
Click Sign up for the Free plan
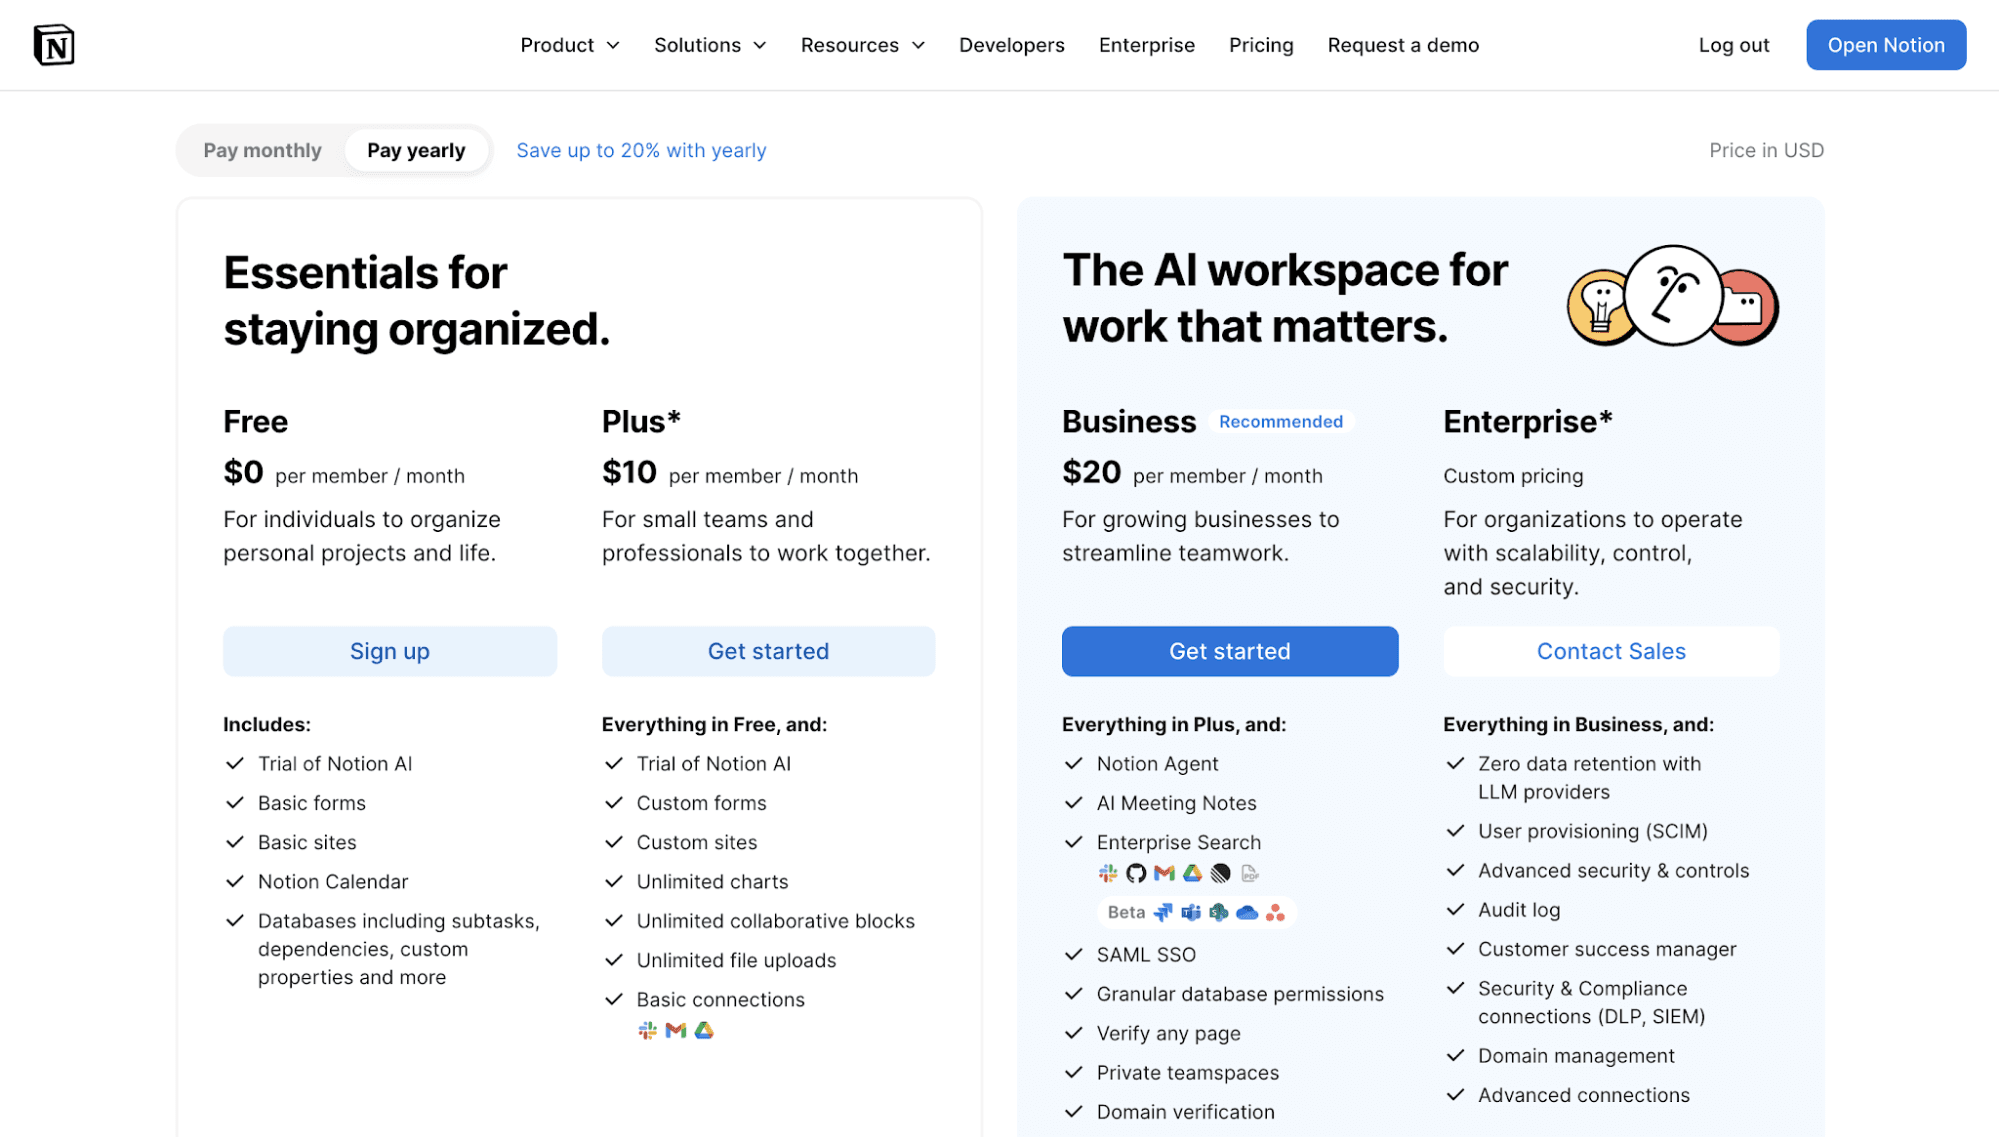390,652
